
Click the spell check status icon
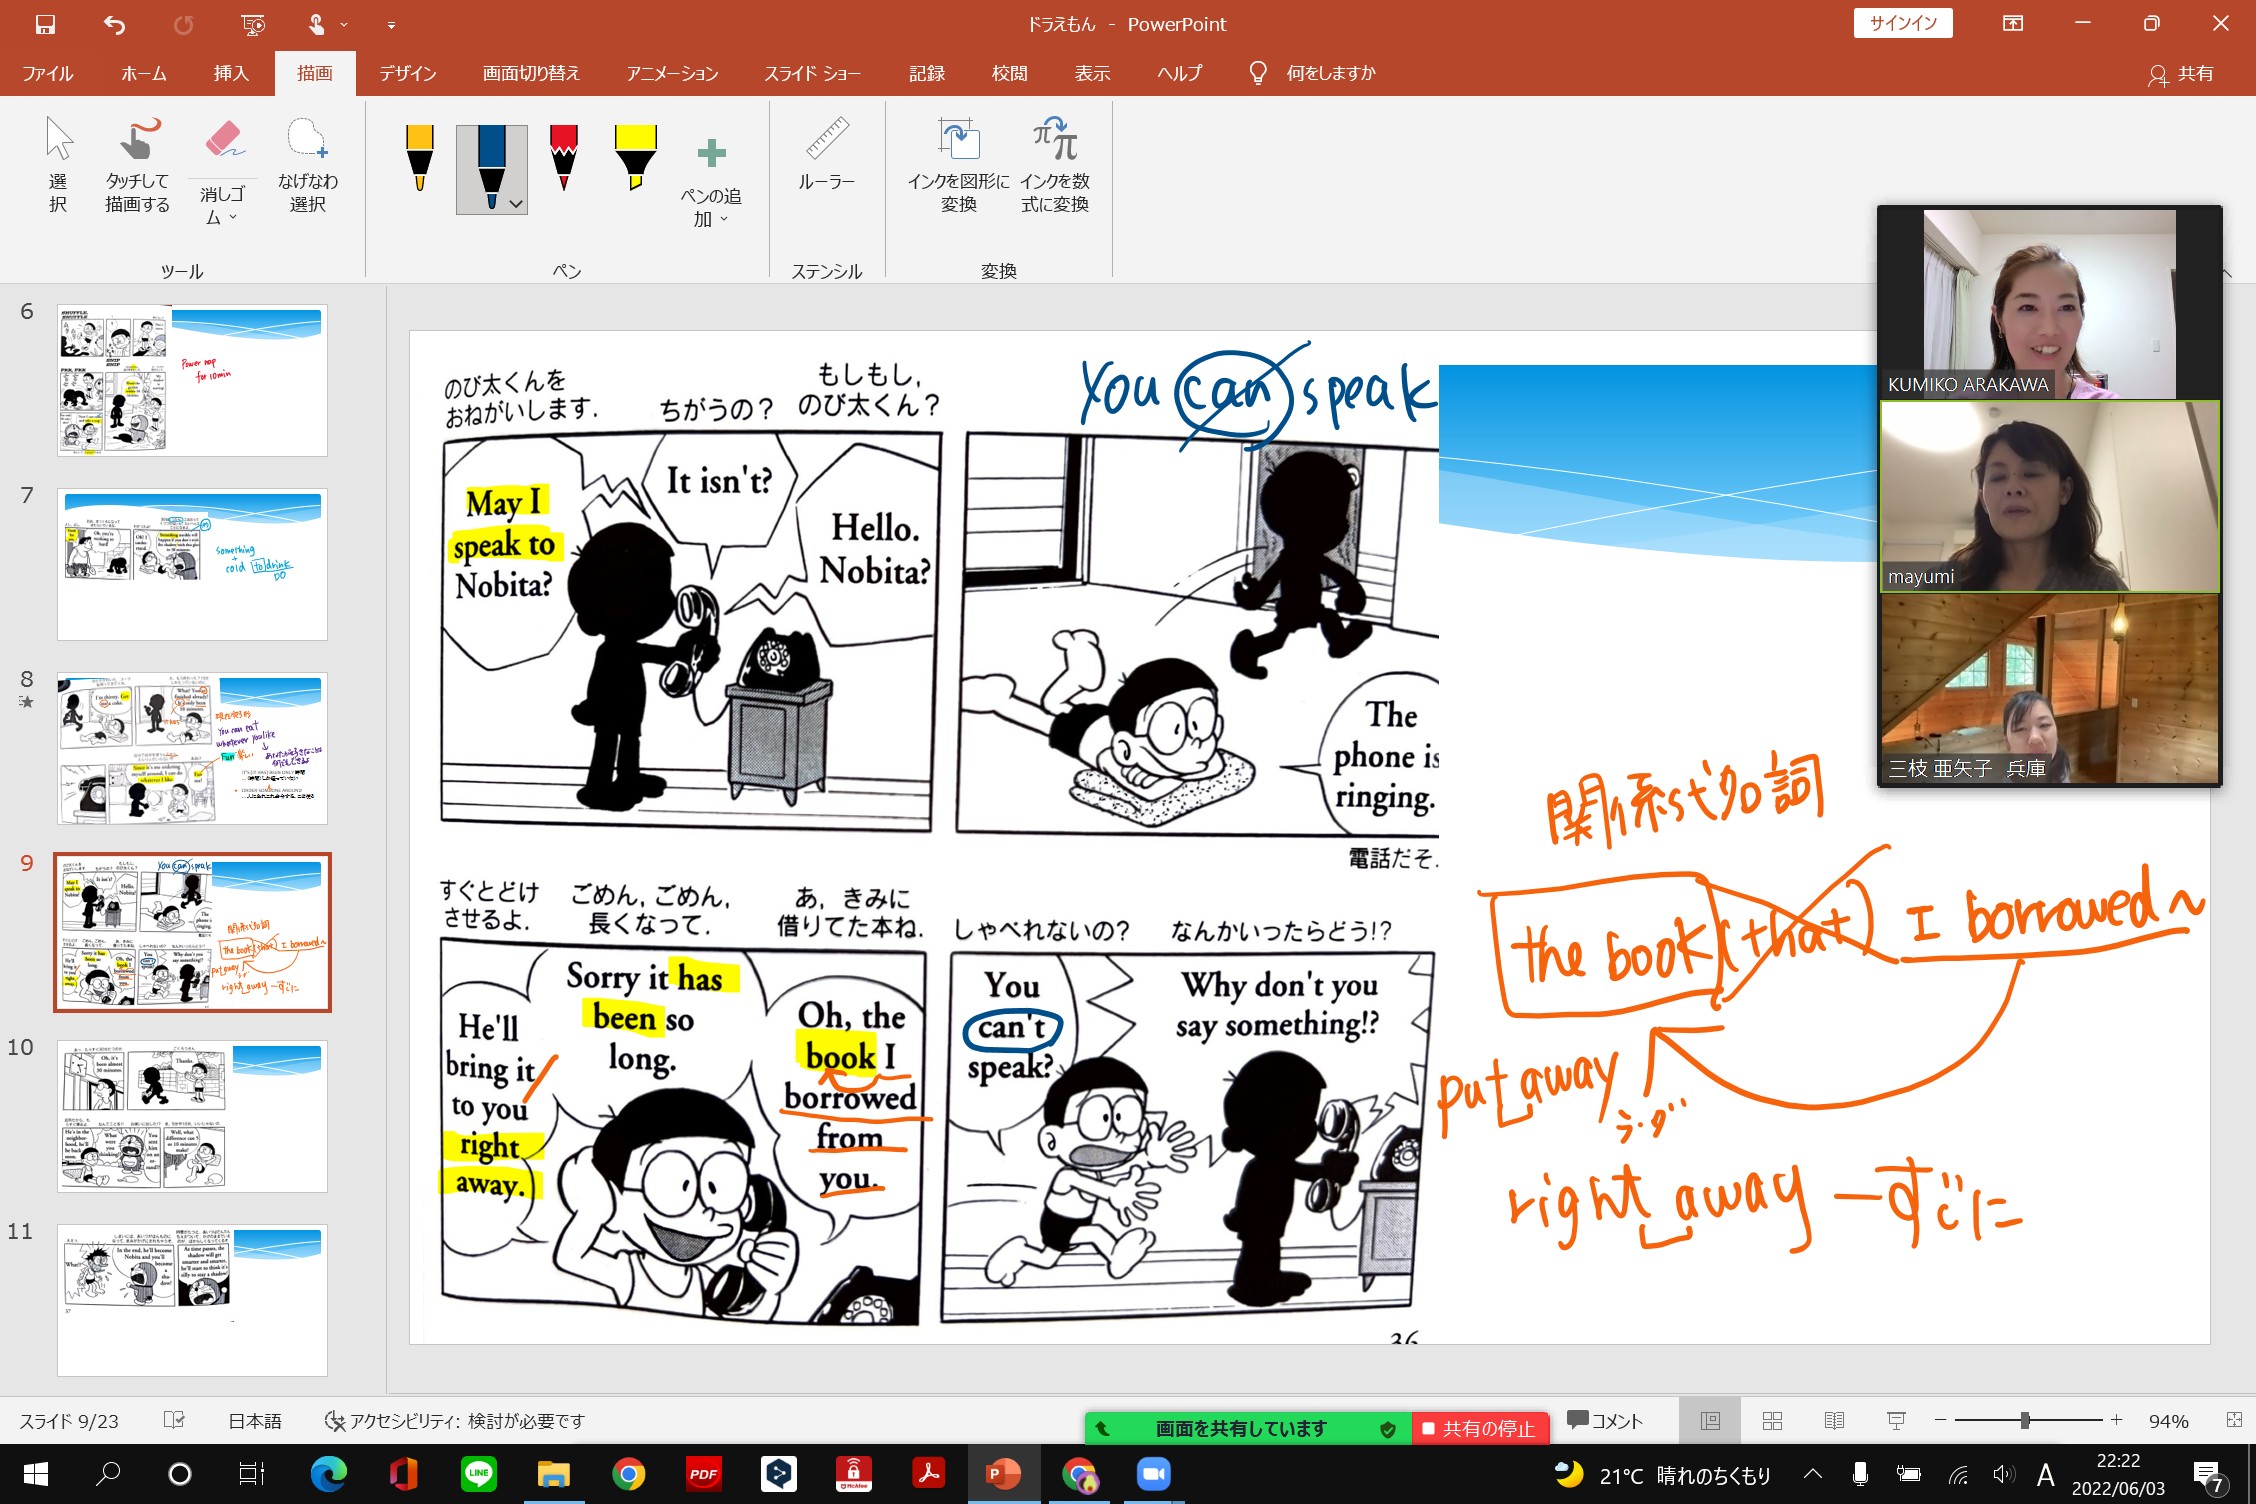(x=174, y=1420)
